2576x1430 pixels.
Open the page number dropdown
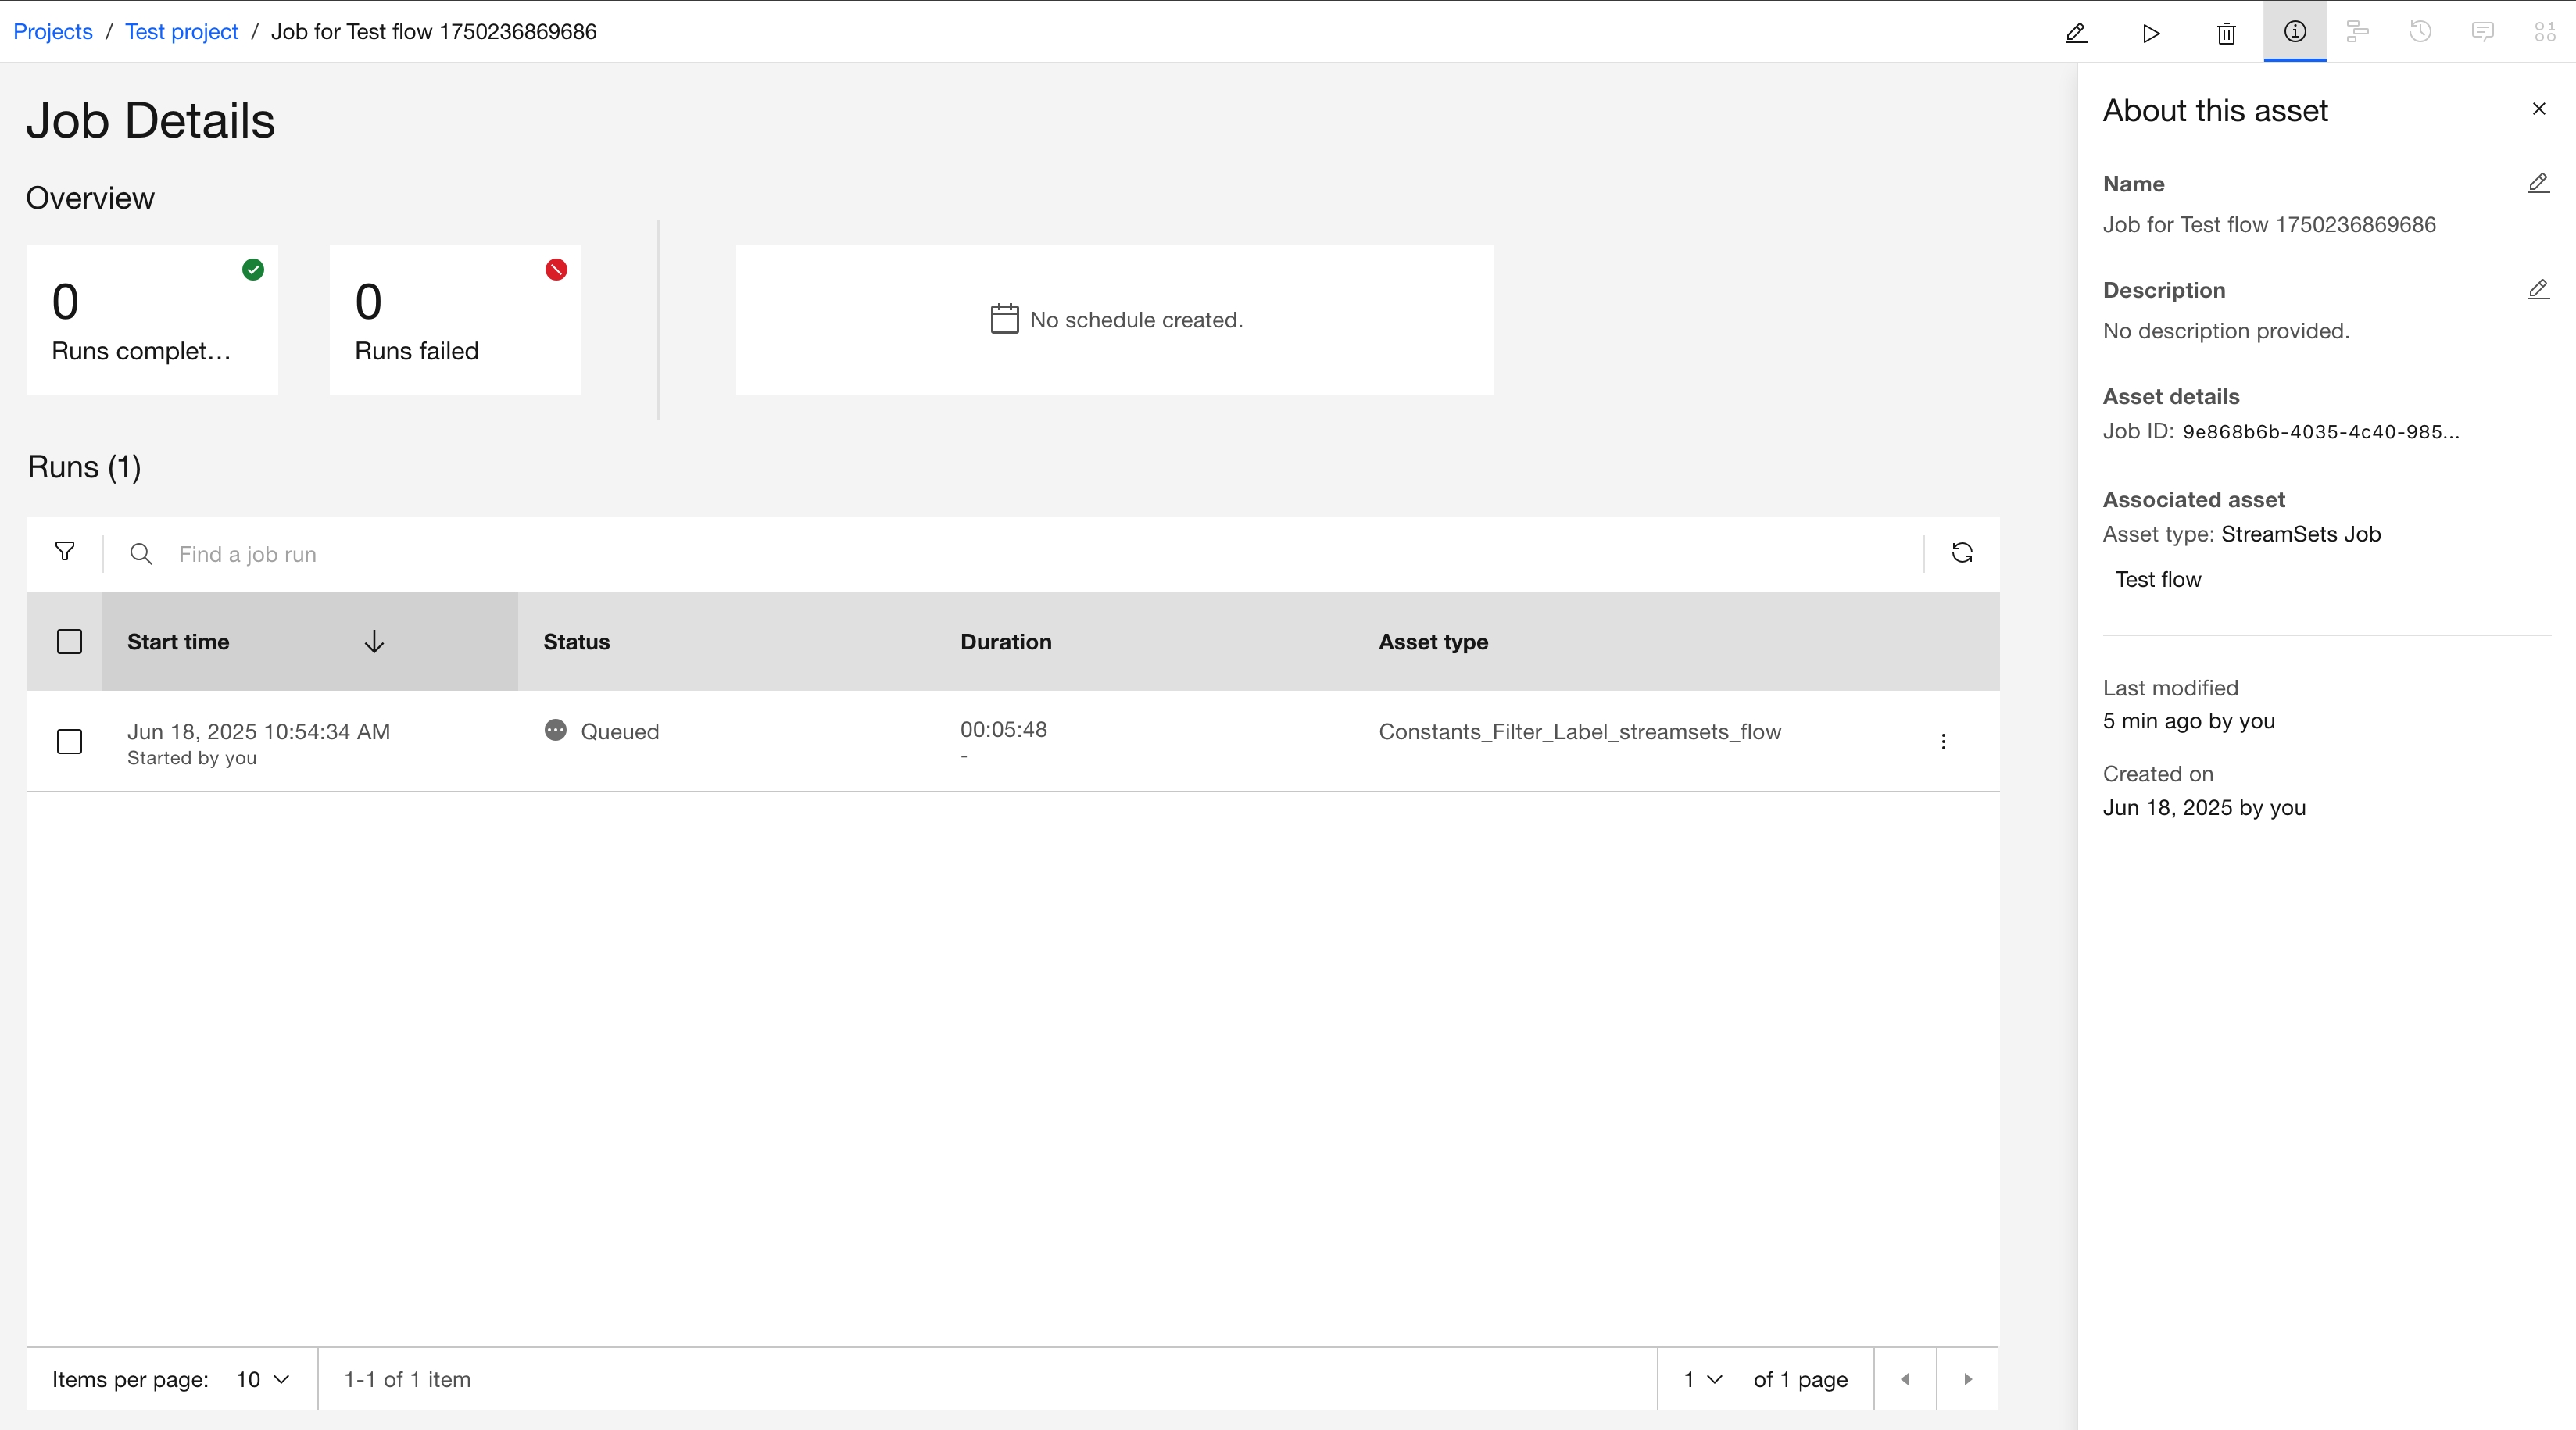[1702, 1379]
